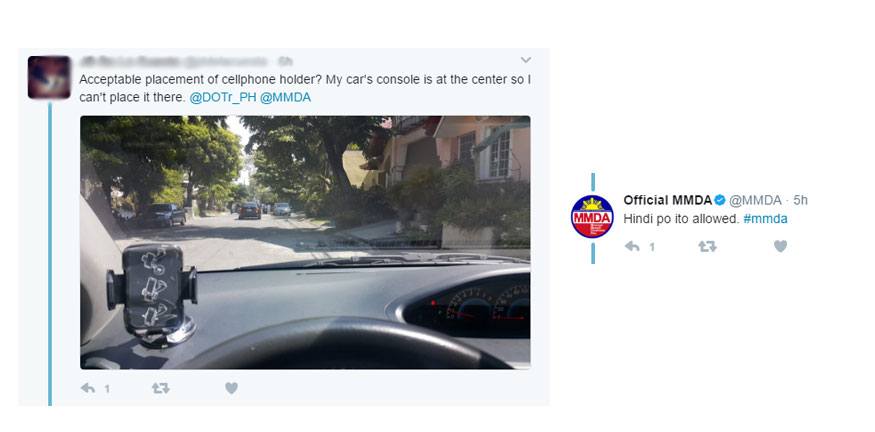
Task: Open the "Hindi po ito allowed" tweet text
Action: [681, 219]
